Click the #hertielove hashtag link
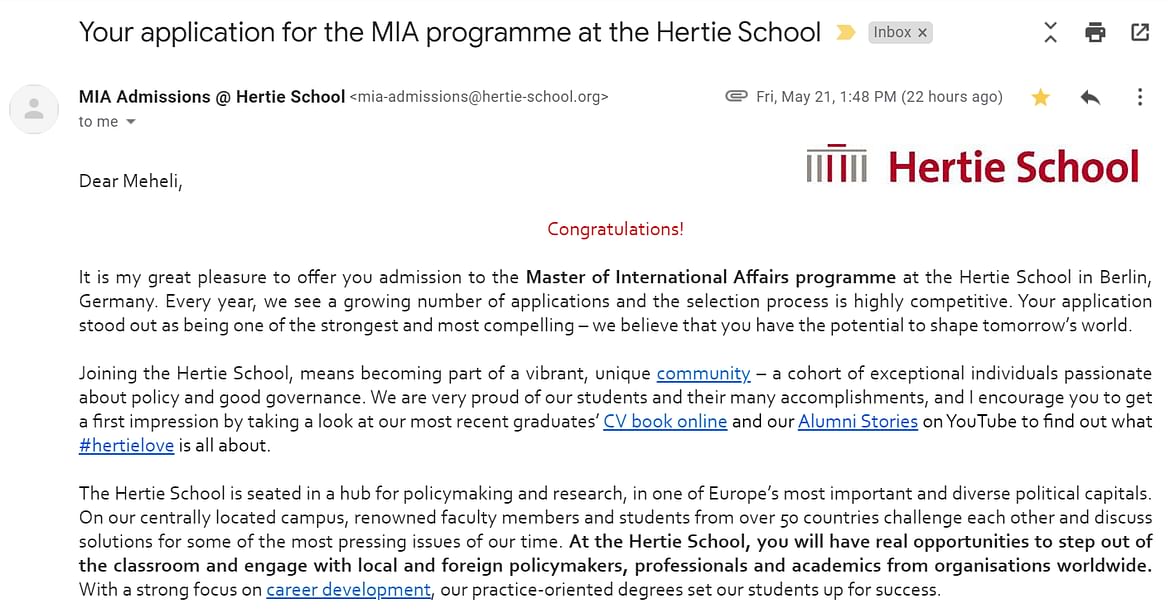1170x613 pixels. coord(126,445)
